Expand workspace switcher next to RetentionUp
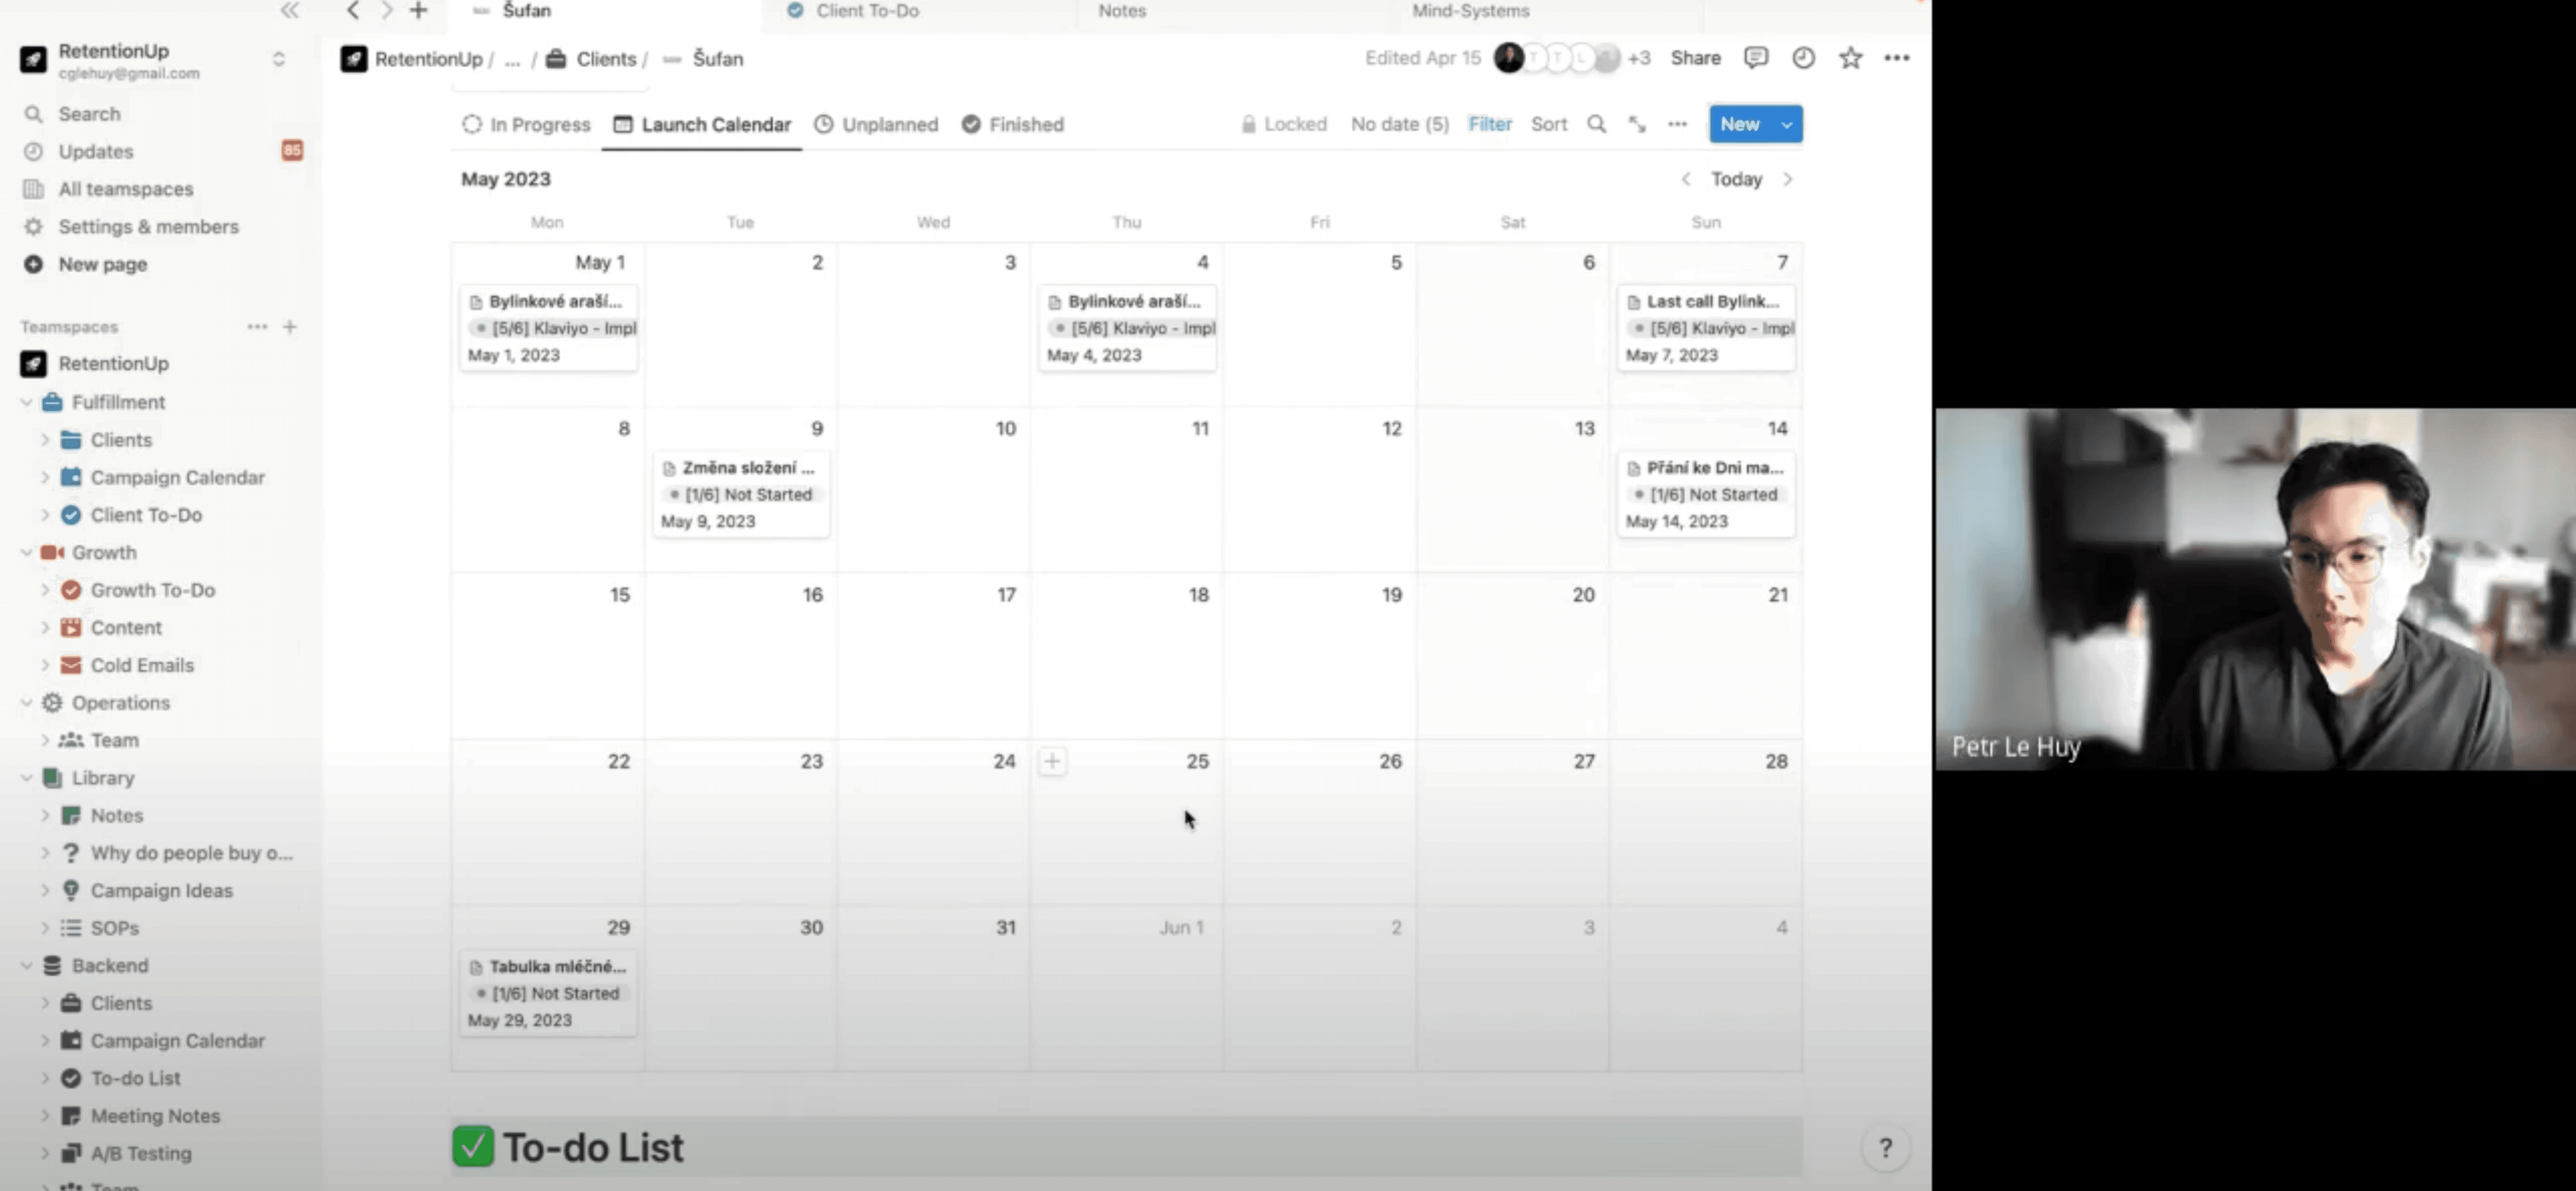 point(279,59)
